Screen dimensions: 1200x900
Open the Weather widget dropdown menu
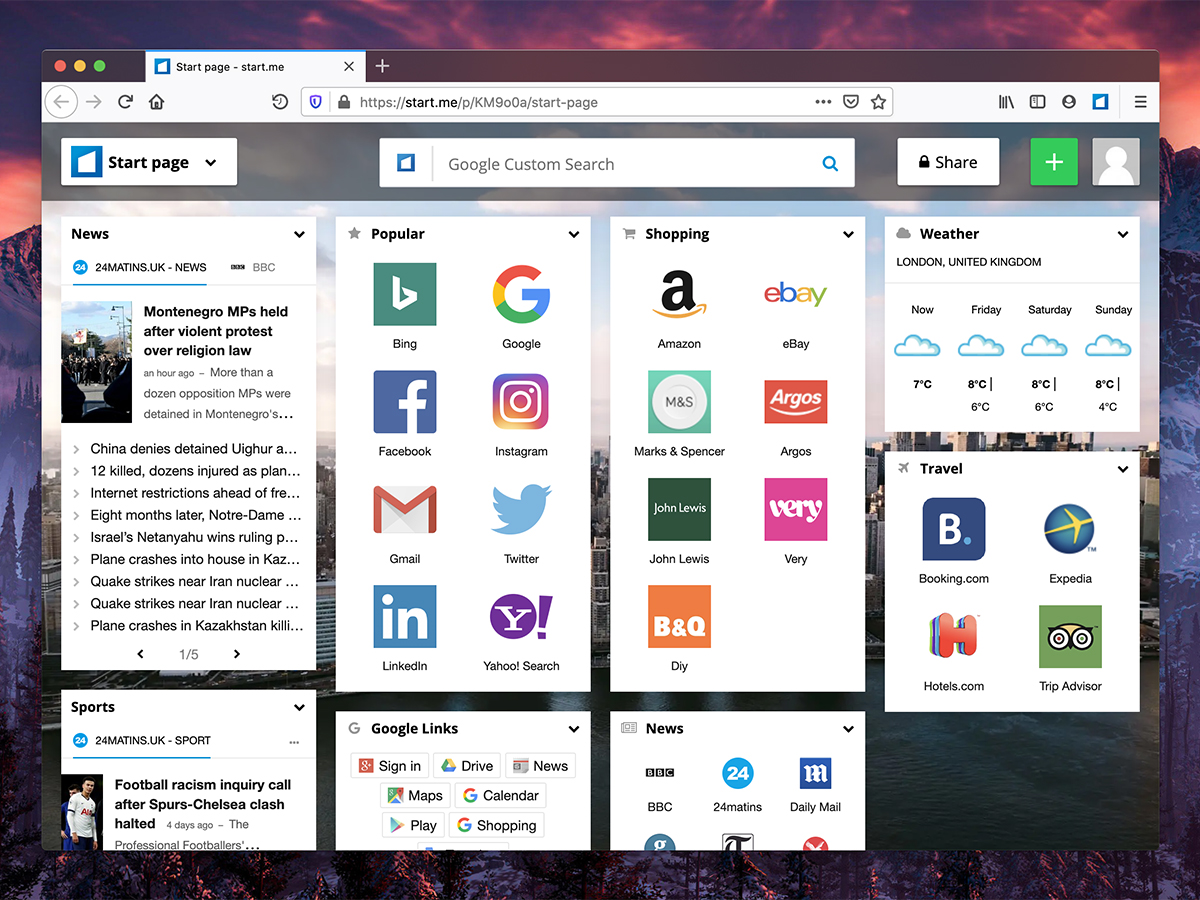click(x=1123, y=234)
